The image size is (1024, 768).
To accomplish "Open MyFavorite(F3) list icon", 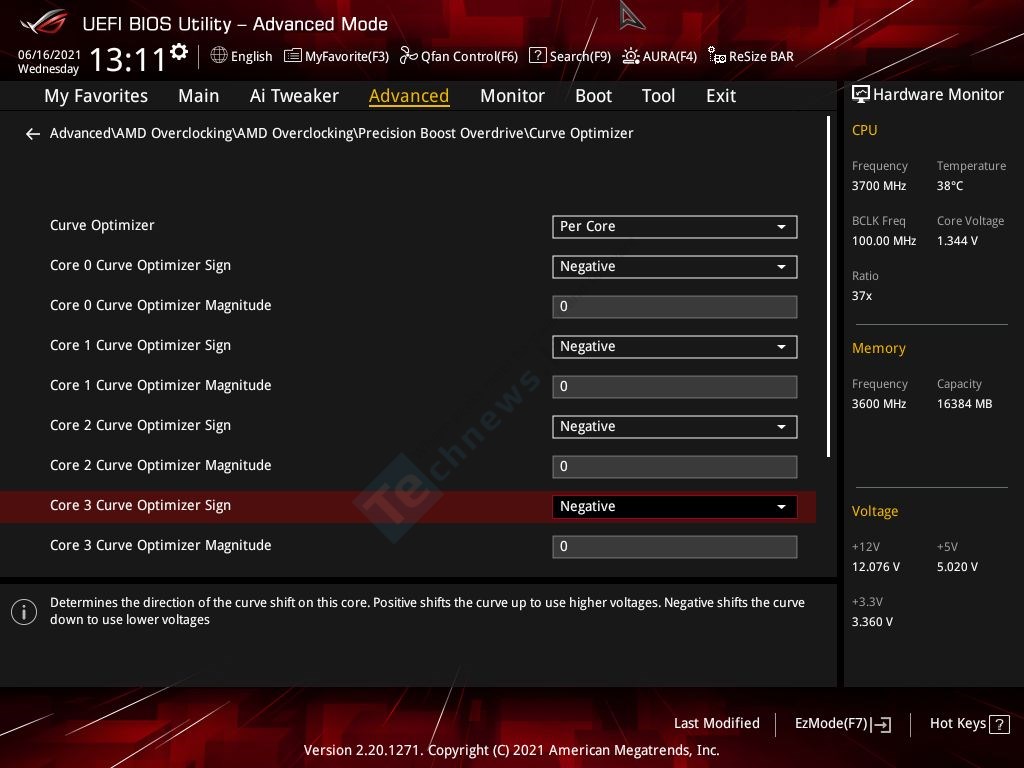I will tap(293, 56).
